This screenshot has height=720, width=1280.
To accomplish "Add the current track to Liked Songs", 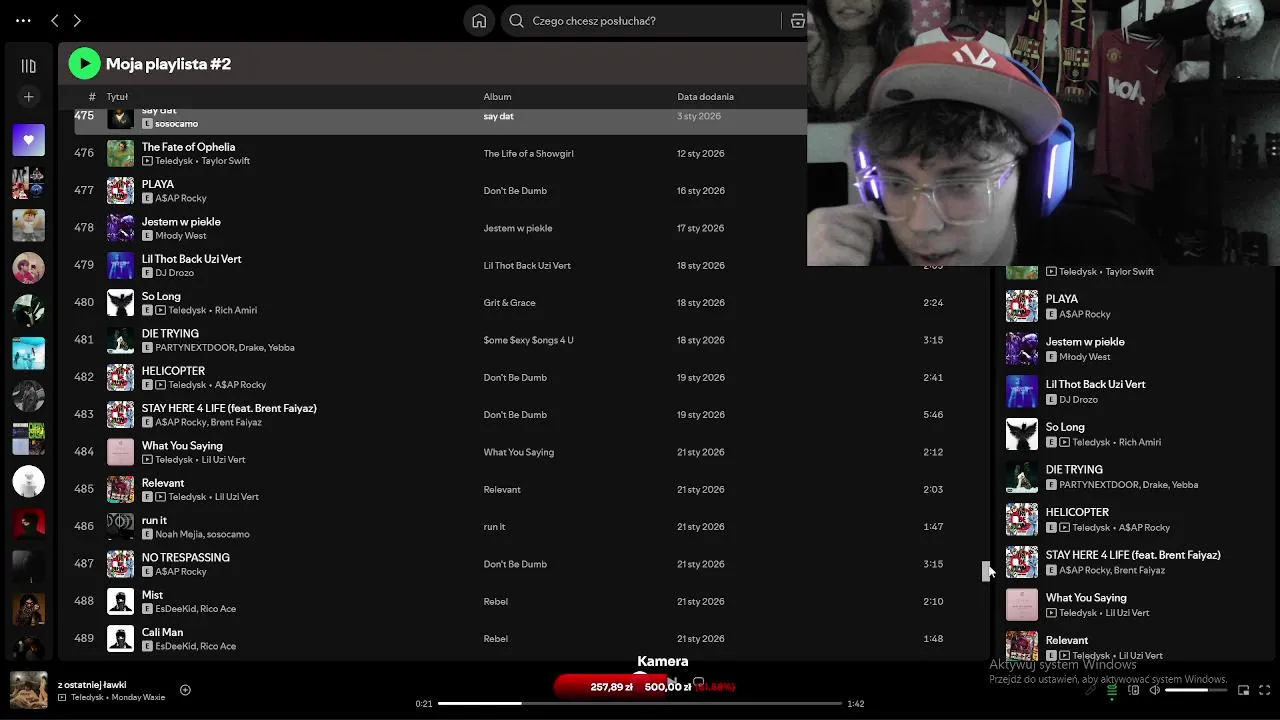I will tap(185, 690).
